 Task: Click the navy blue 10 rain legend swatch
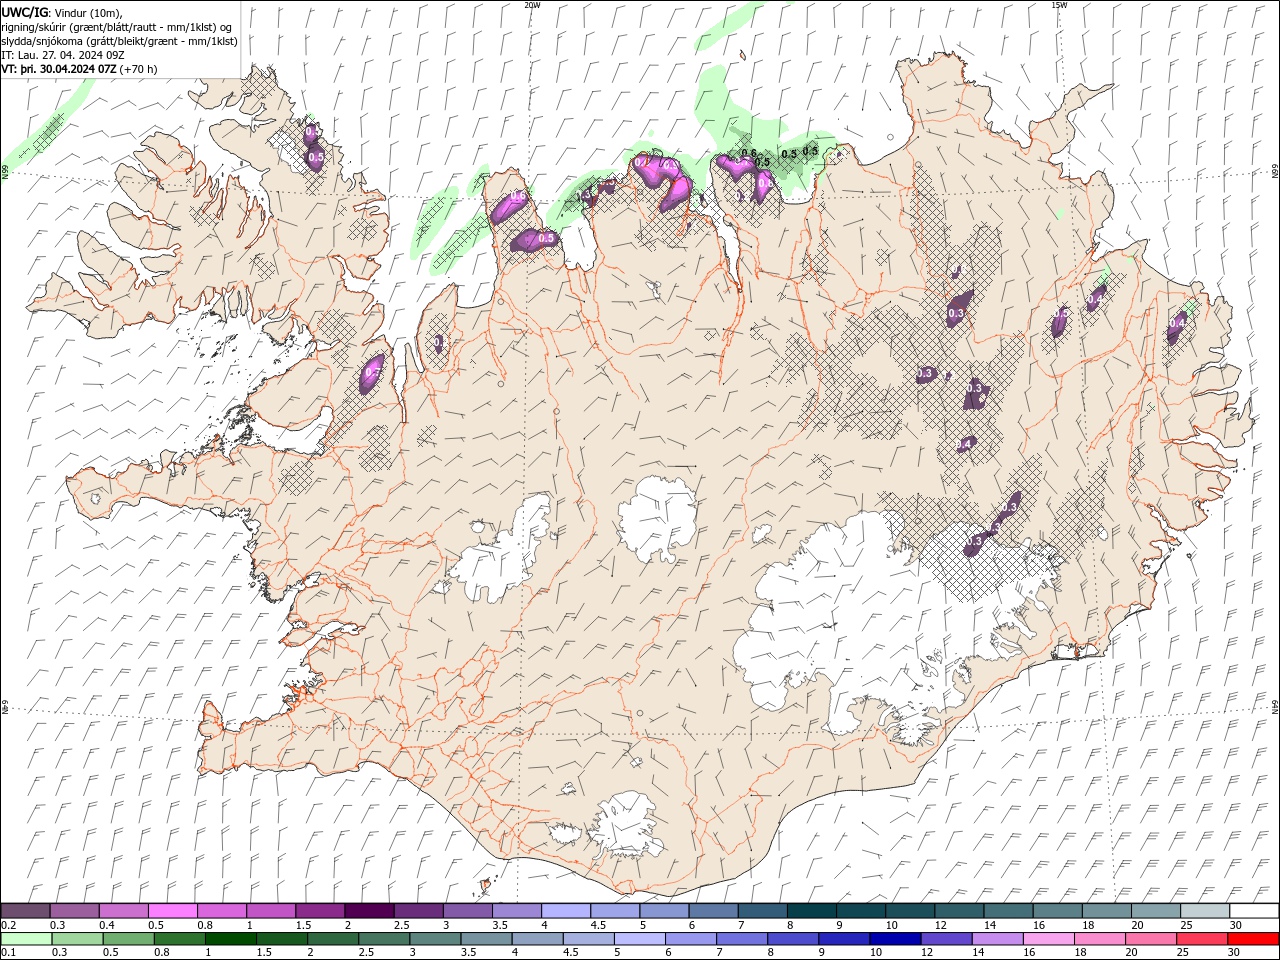pos(895,938)
